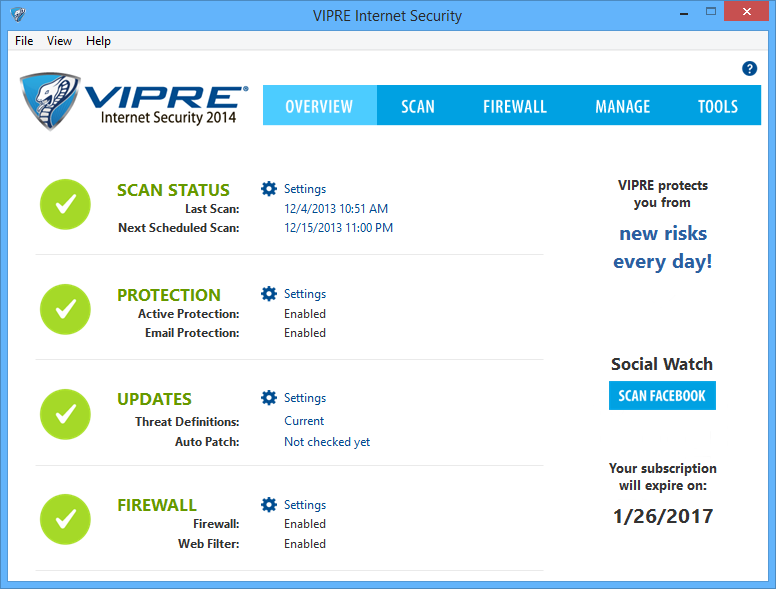Click the green checkmark beside Updates
Screen dimensions: 776x589
point(65,413)
